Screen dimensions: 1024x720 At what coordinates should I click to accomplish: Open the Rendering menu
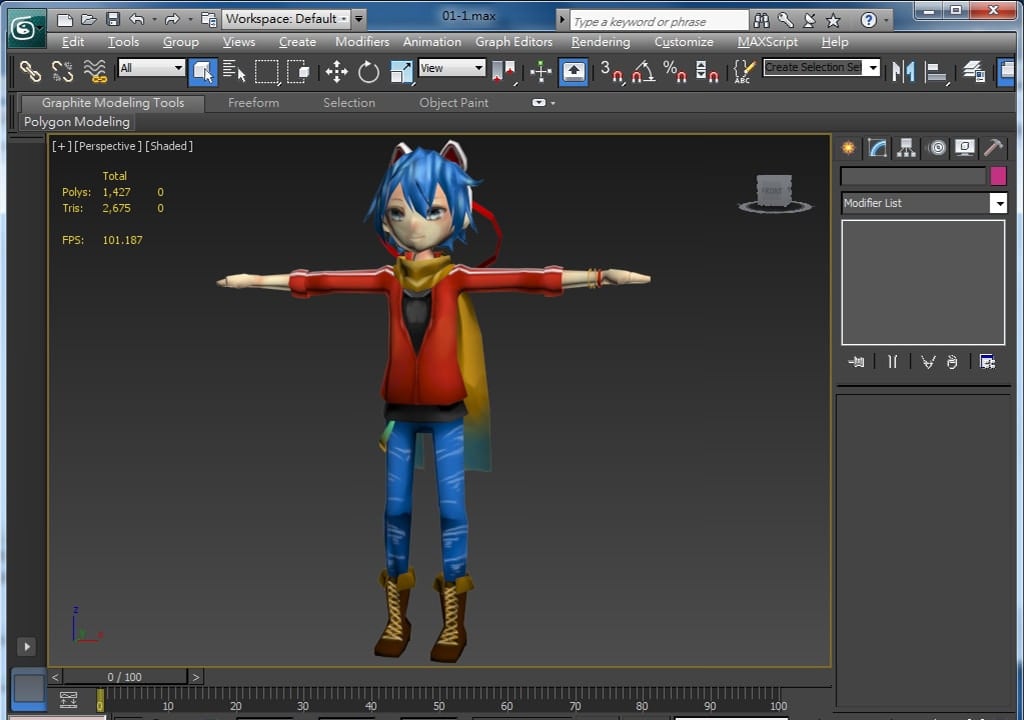[600, 42]
